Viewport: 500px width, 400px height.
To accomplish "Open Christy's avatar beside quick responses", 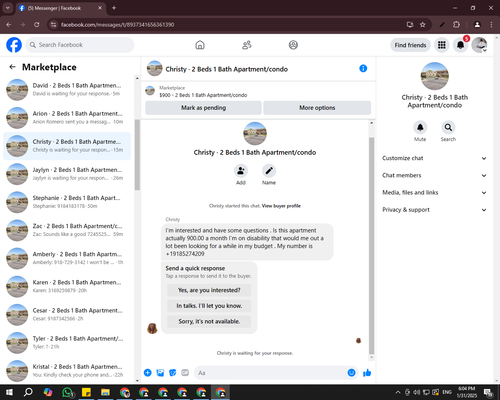I will (152, 328).
